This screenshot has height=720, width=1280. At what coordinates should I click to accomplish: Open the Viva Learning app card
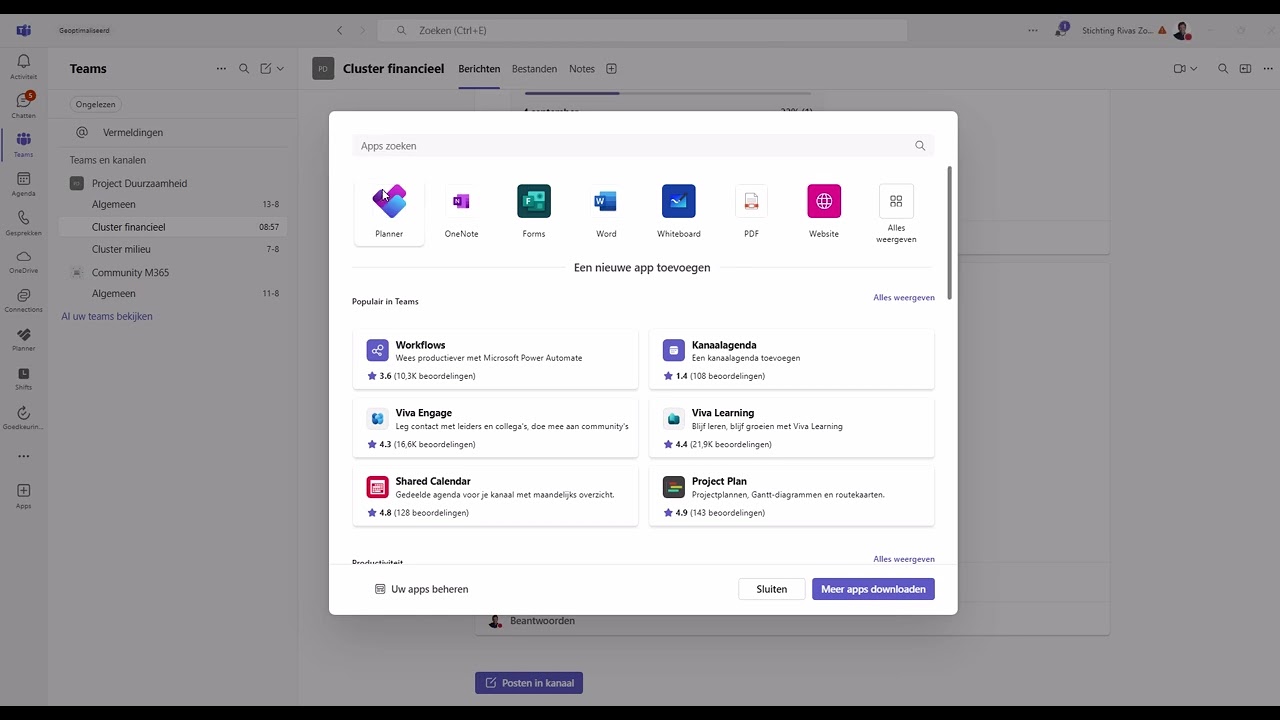(x=791, y=427)
